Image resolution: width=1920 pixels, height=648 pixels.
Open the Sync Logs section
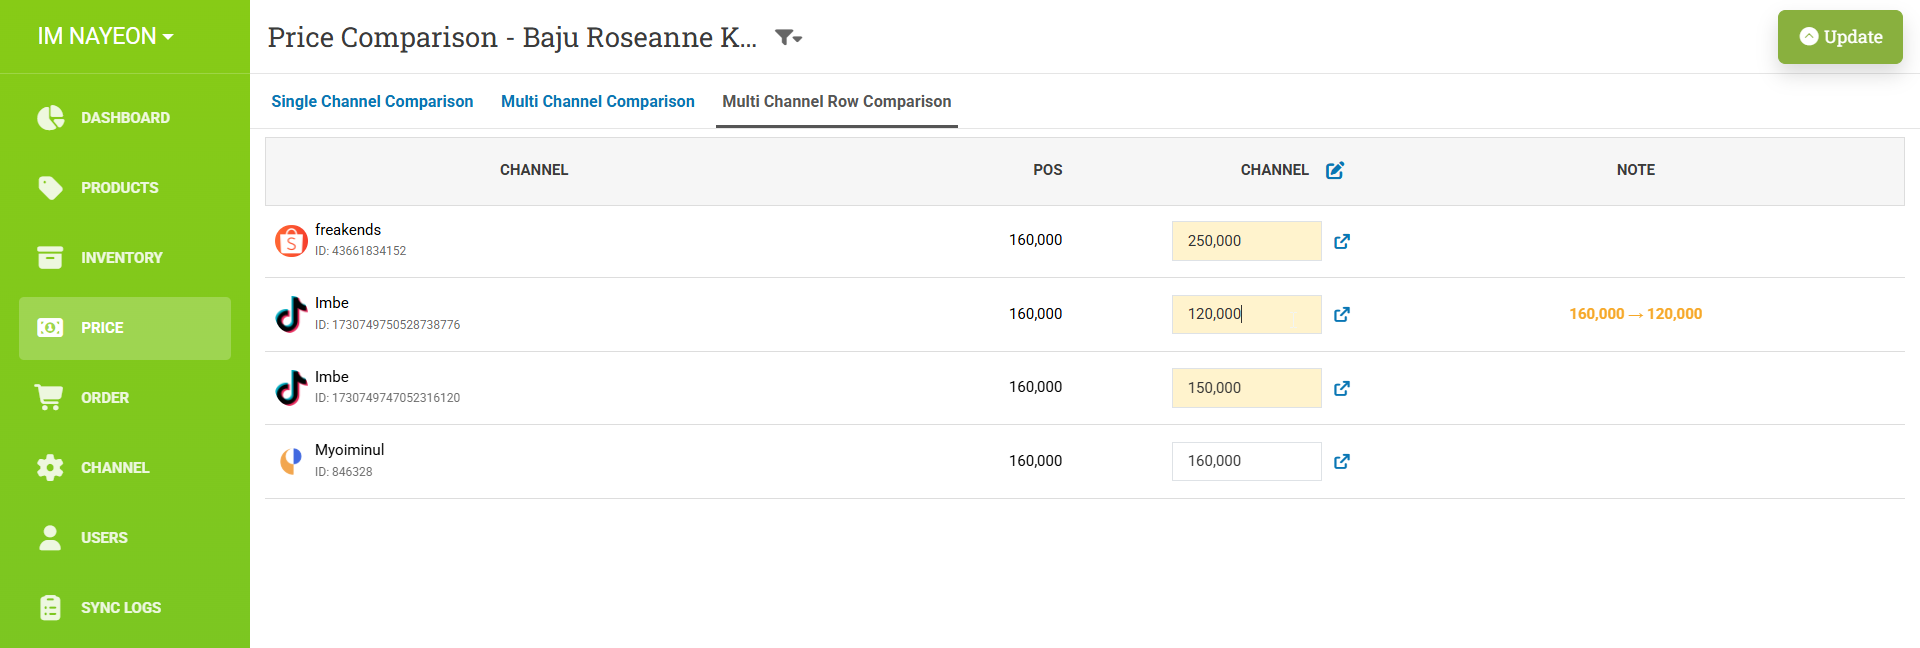[120, 608]
